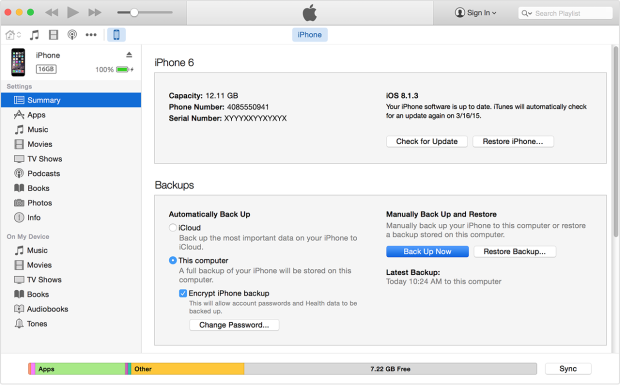The height and width of the screenshot is (385, 620).
Task: Click the Sync button
Action: tap(568, 368)
